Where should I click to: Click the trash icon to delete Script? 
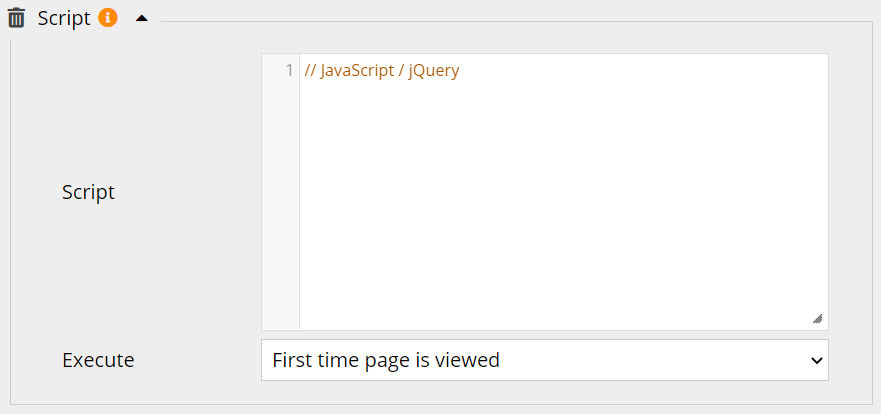click(16, 18)
